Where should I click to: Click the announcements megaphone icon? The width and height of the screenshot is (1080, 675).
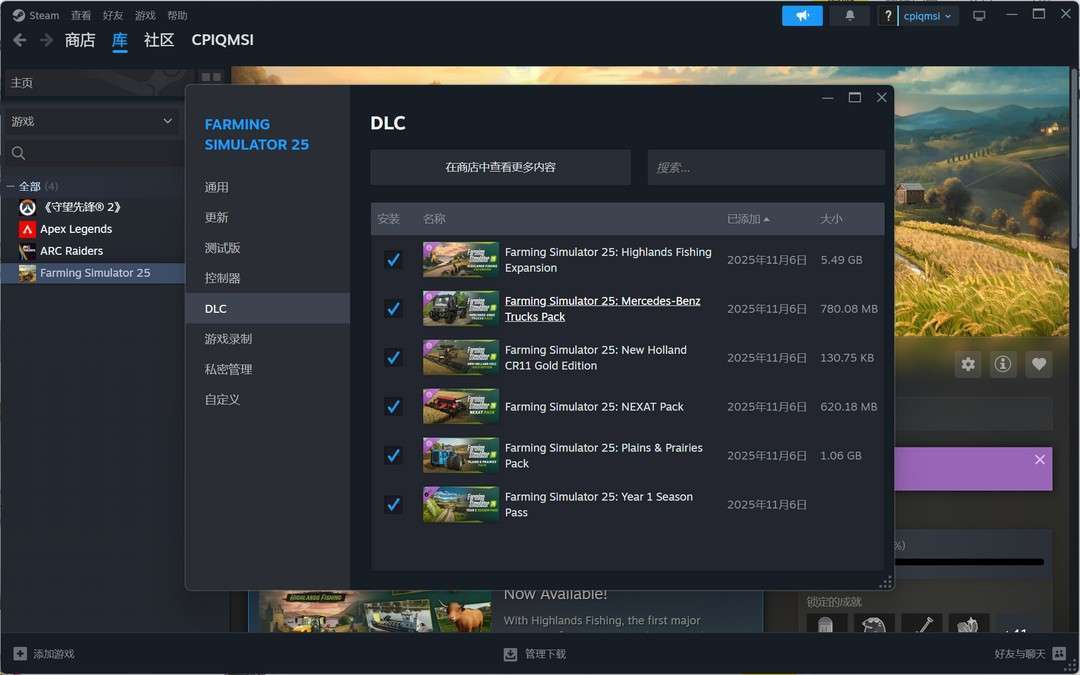(802, 16)
